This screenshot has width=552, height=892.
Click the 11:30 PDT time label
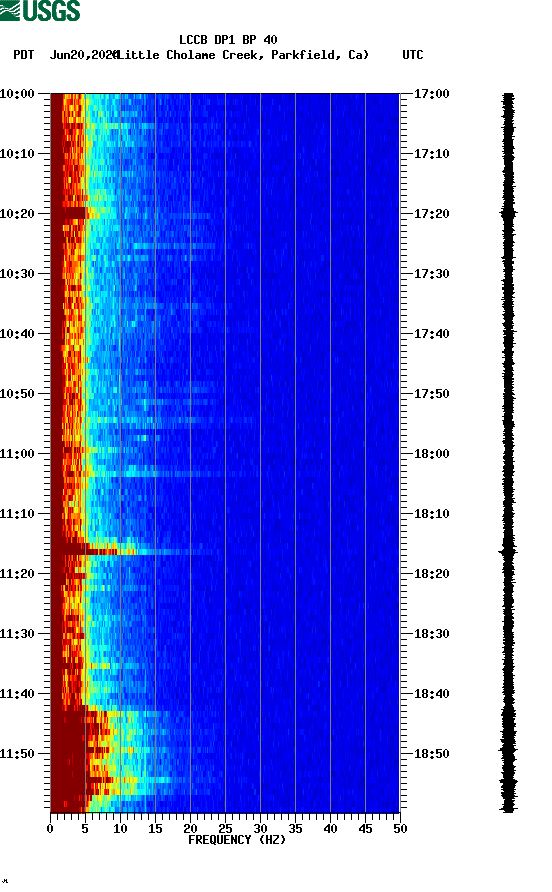(x=17, y=634)
